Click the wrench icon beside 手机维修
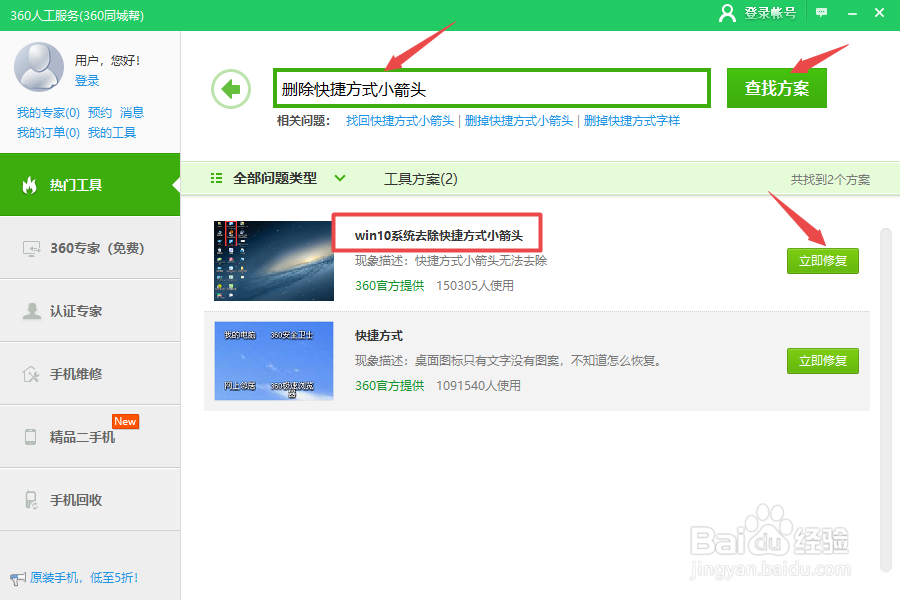 click(31, 374)
